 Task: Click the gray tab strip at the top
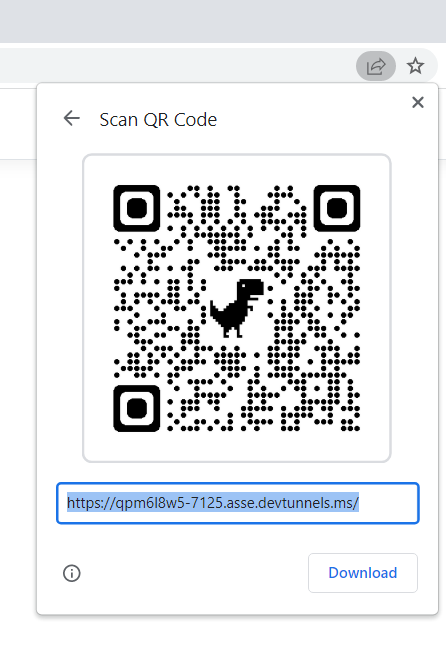click(x=223, y=21)
